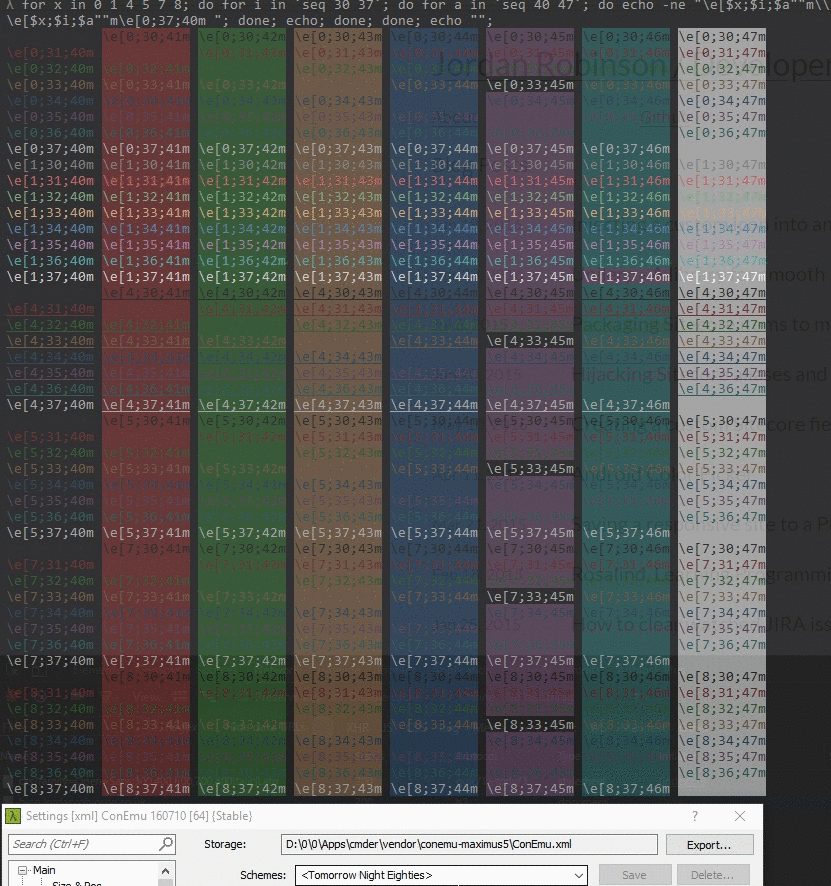Click the terminal text \e[7;37;44m
831x886 pixels.
pos(434,661)
